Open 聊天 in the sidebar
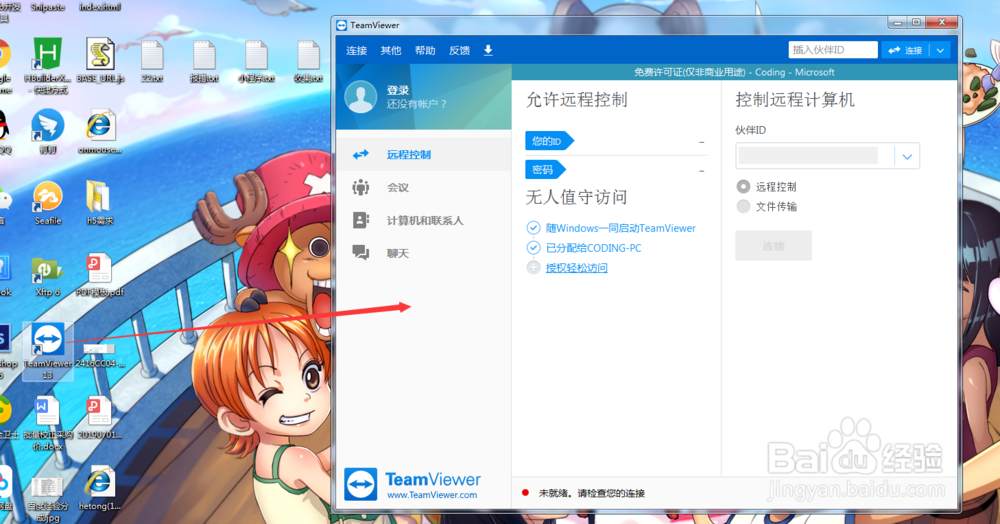 423,254
